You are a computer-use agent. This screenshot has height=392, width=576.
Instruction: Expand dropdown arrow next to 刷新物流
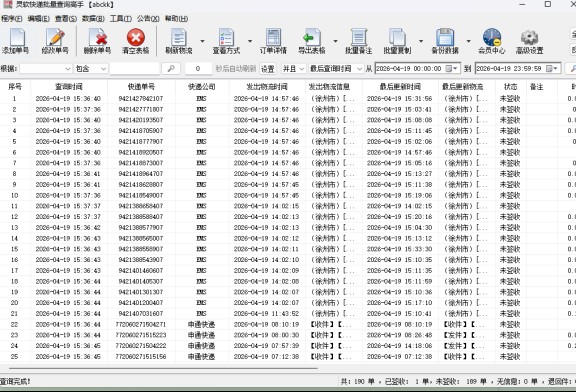tap(202, 41)
